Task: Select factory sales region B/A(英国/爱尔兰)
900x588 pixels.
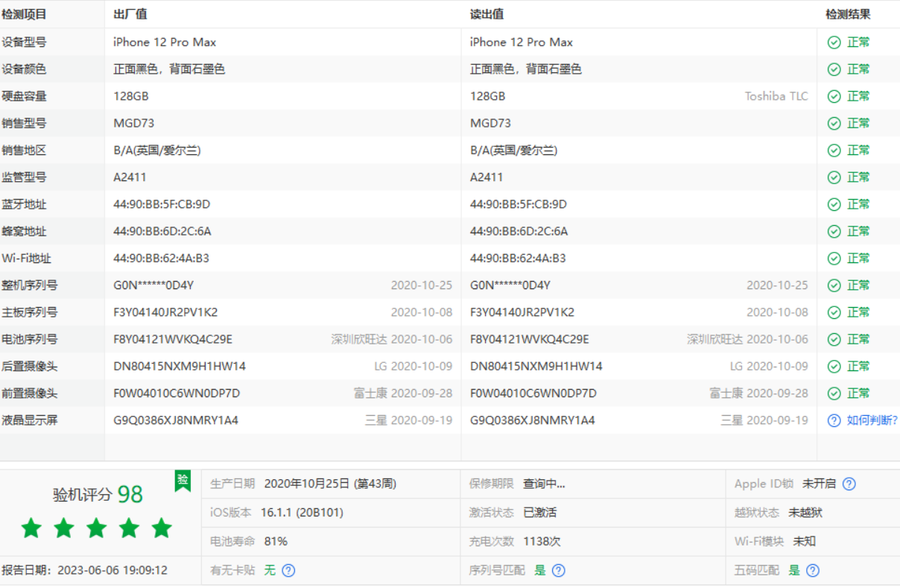Action: [157, 150]
